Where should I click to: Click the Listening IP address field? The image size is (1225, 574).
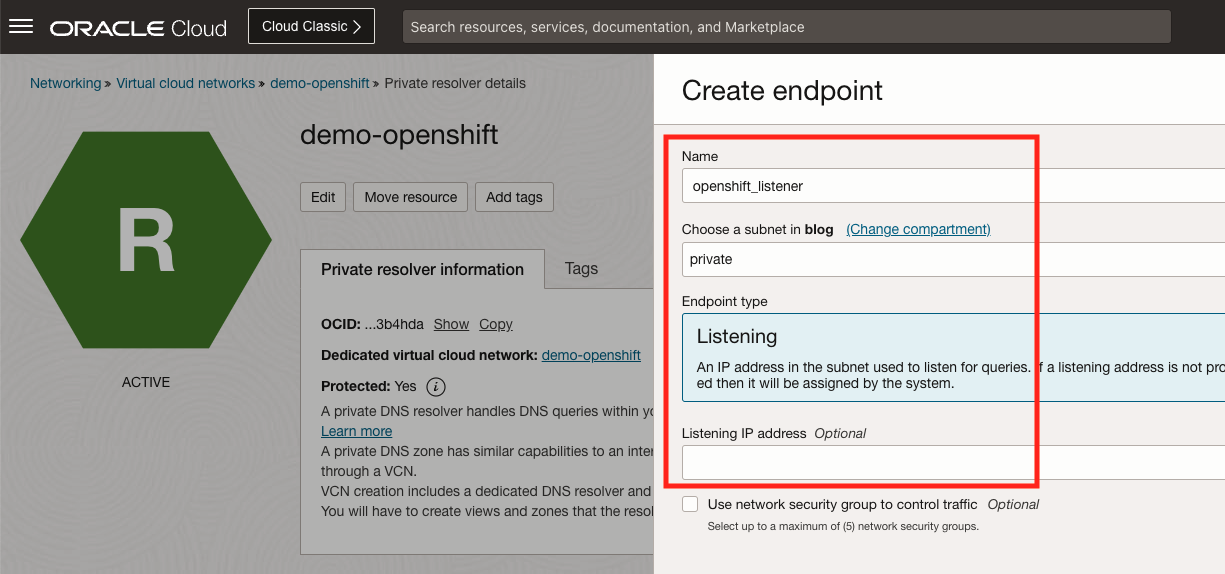953,463
